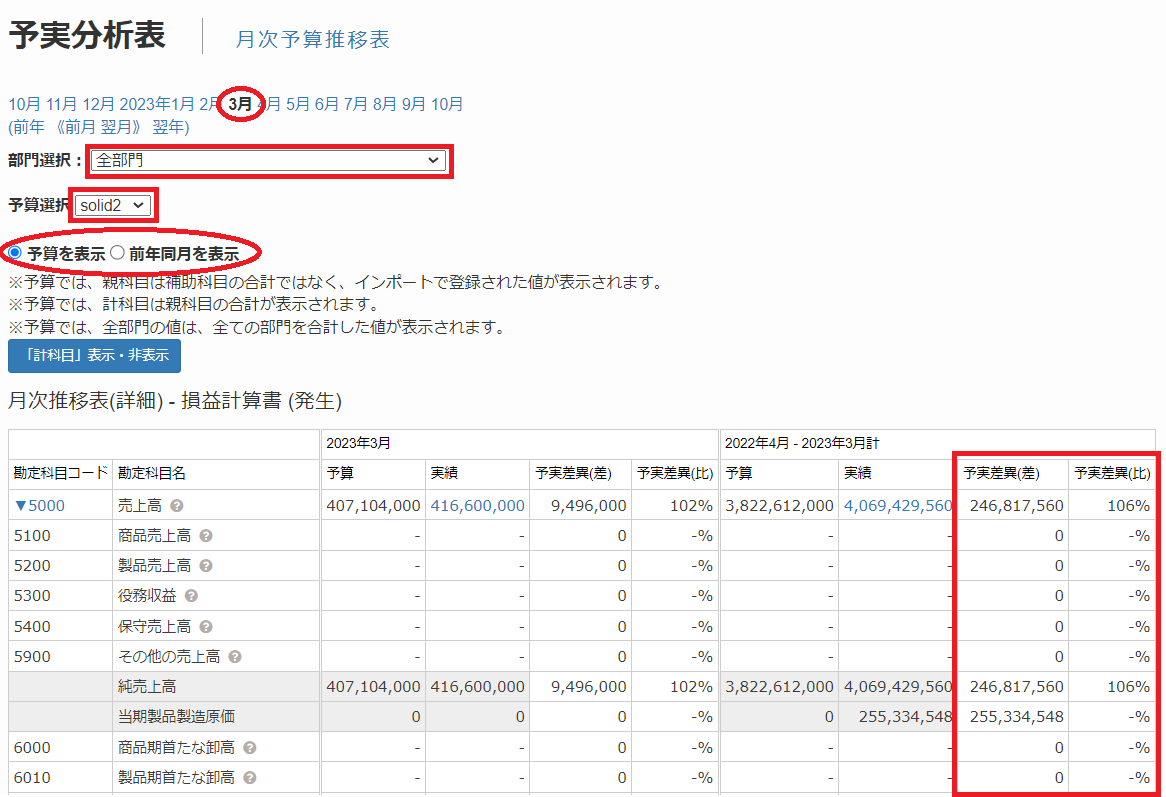Open help icon beside その他の売上高
The height and width of the screenshot is (797, 1166).
(x=235, y=656)
